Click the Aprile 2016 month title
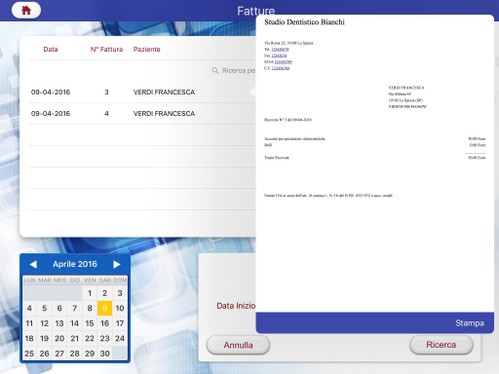Viewport: 499px width, 374px height. point(75,264)
